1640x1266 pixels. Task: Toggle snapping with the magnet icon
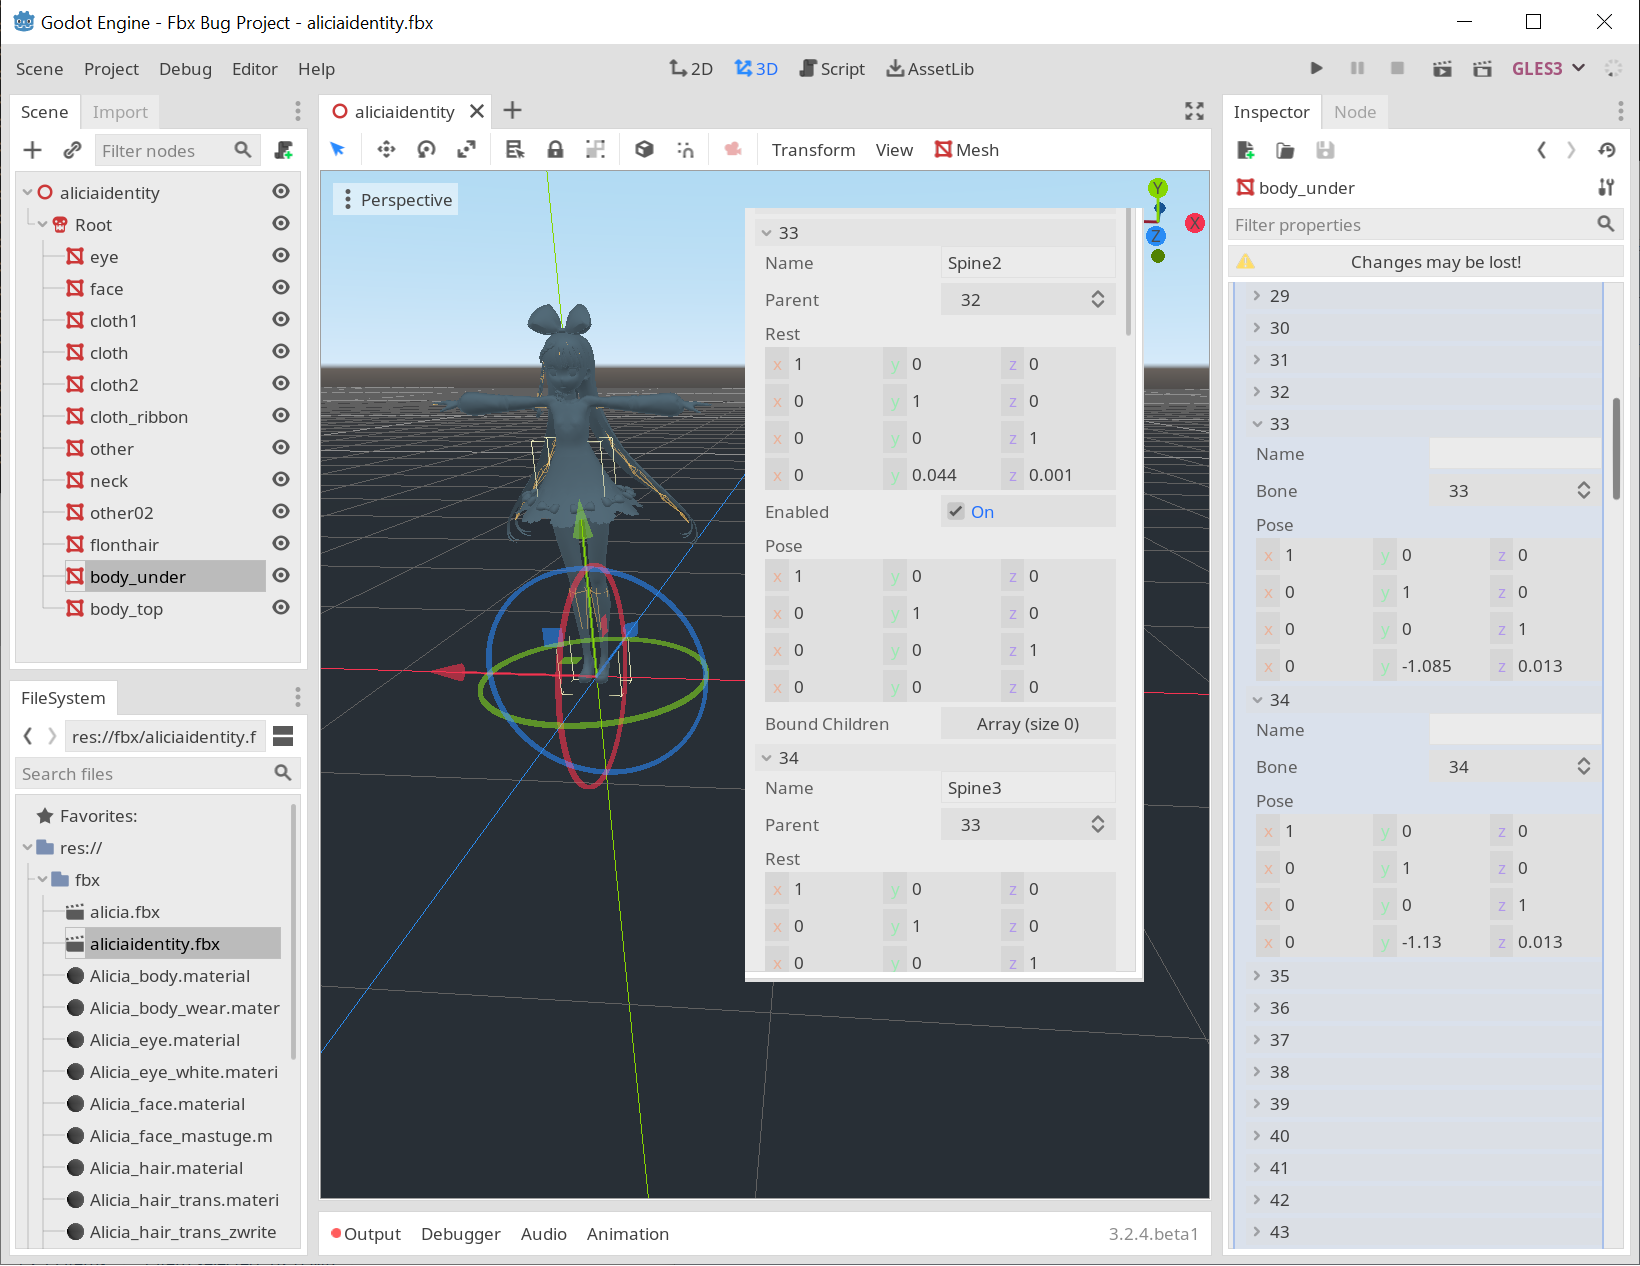687,148
